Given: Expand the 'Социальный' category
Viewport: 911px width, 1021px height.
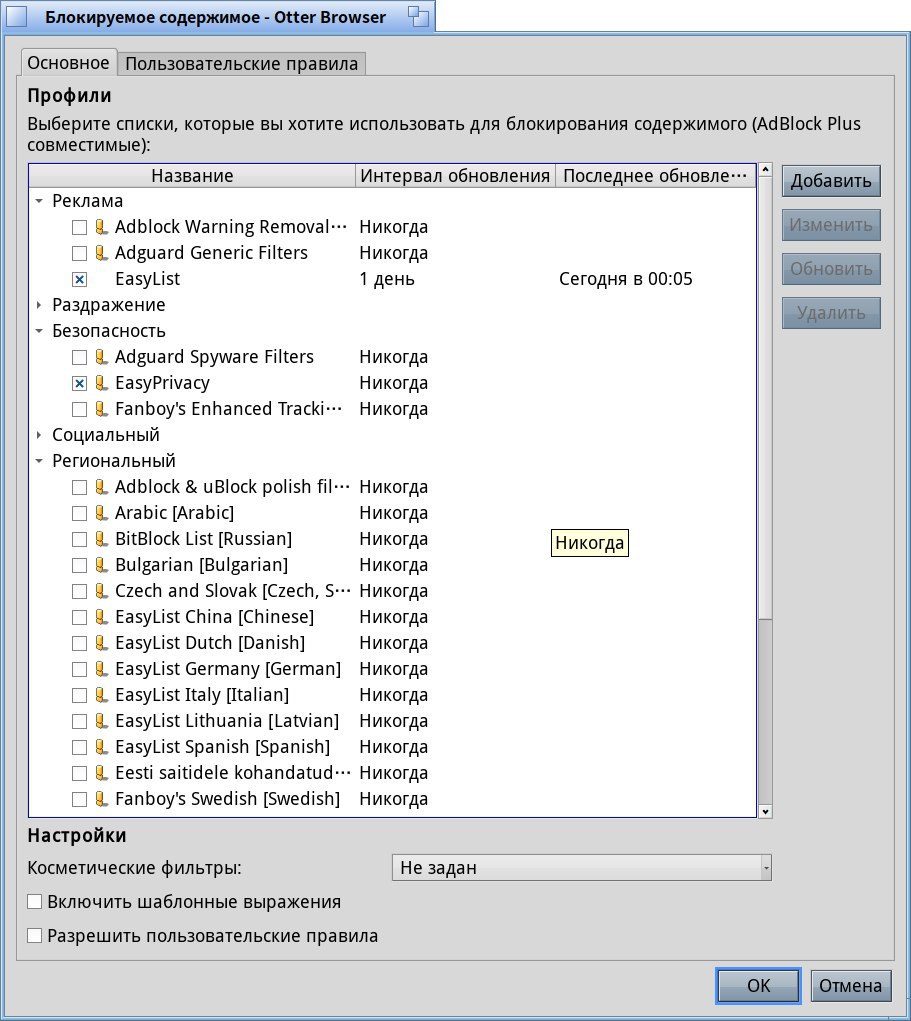Looking at the screenshot, I should 39,435.
